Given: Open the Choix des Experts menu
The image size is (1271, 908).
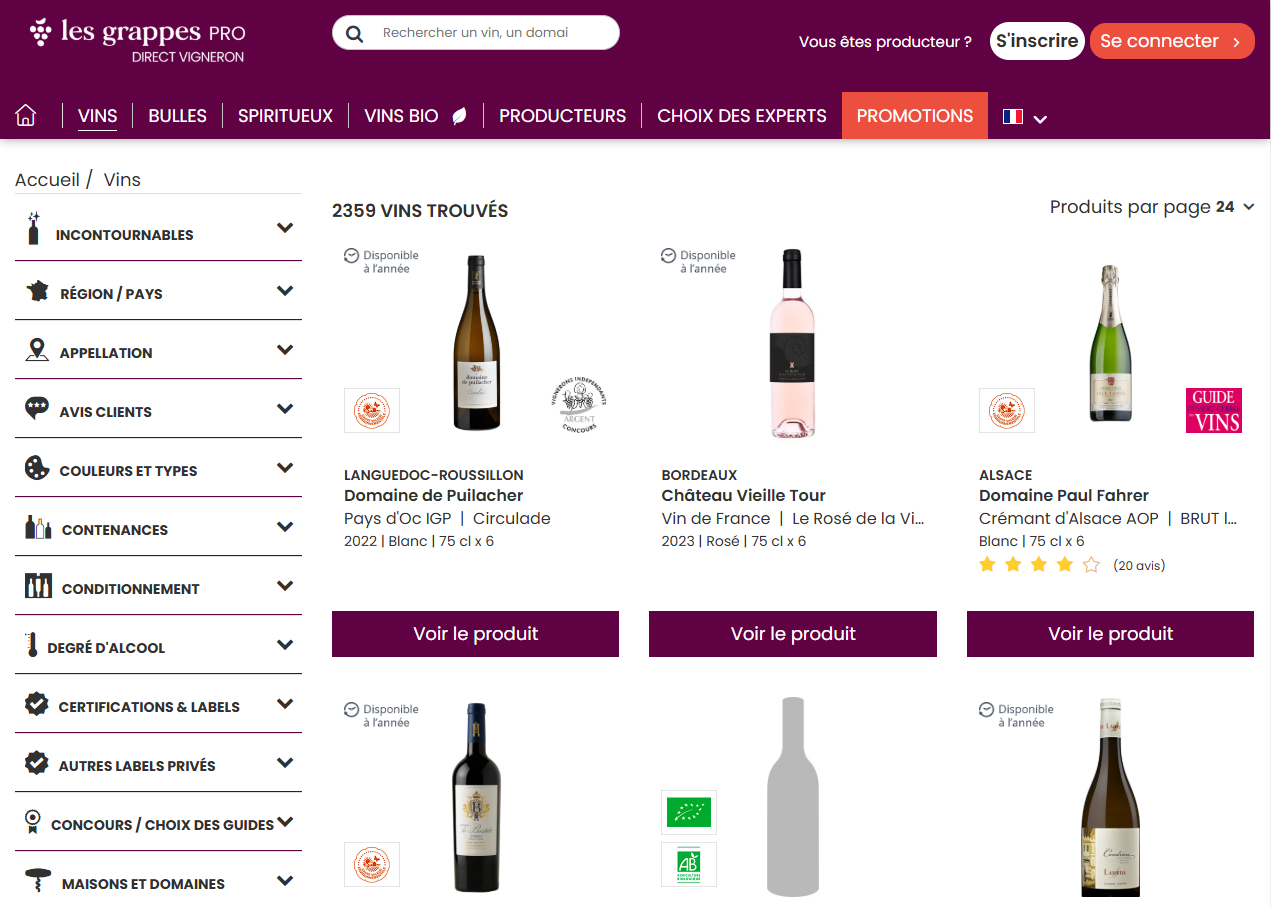Looking at the screenshot, I should (x=741, y=116).
